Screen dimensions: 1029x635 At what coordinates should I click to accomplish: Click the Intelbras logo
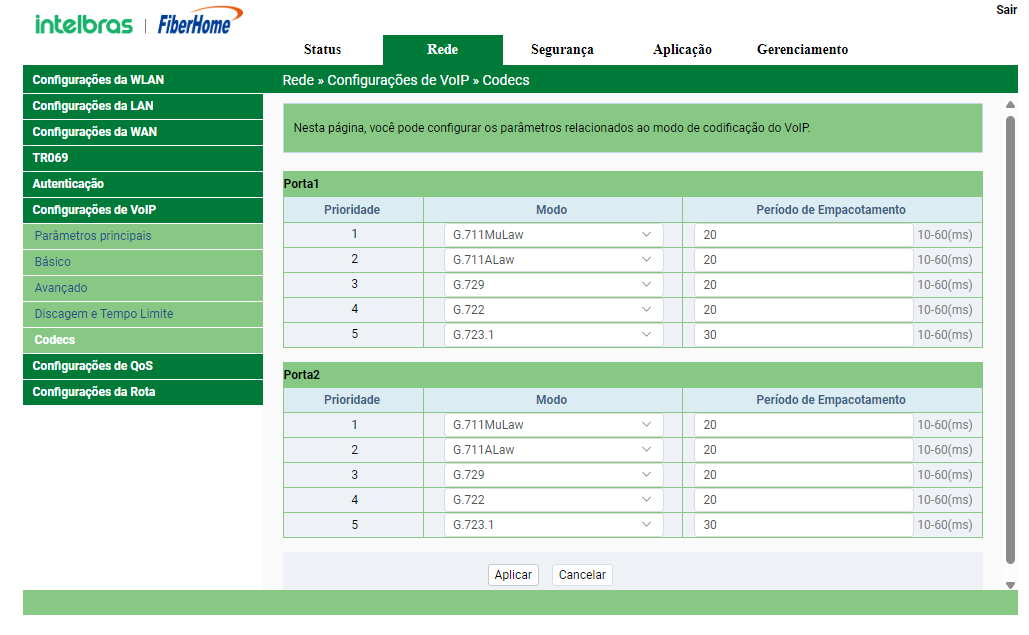(x=83, y=25)
